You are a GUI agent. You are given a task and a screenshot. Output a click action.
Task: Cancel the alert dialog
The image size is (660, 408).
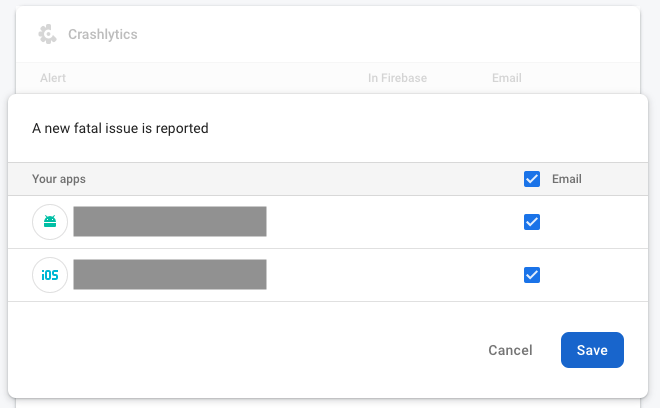[510, 350]
